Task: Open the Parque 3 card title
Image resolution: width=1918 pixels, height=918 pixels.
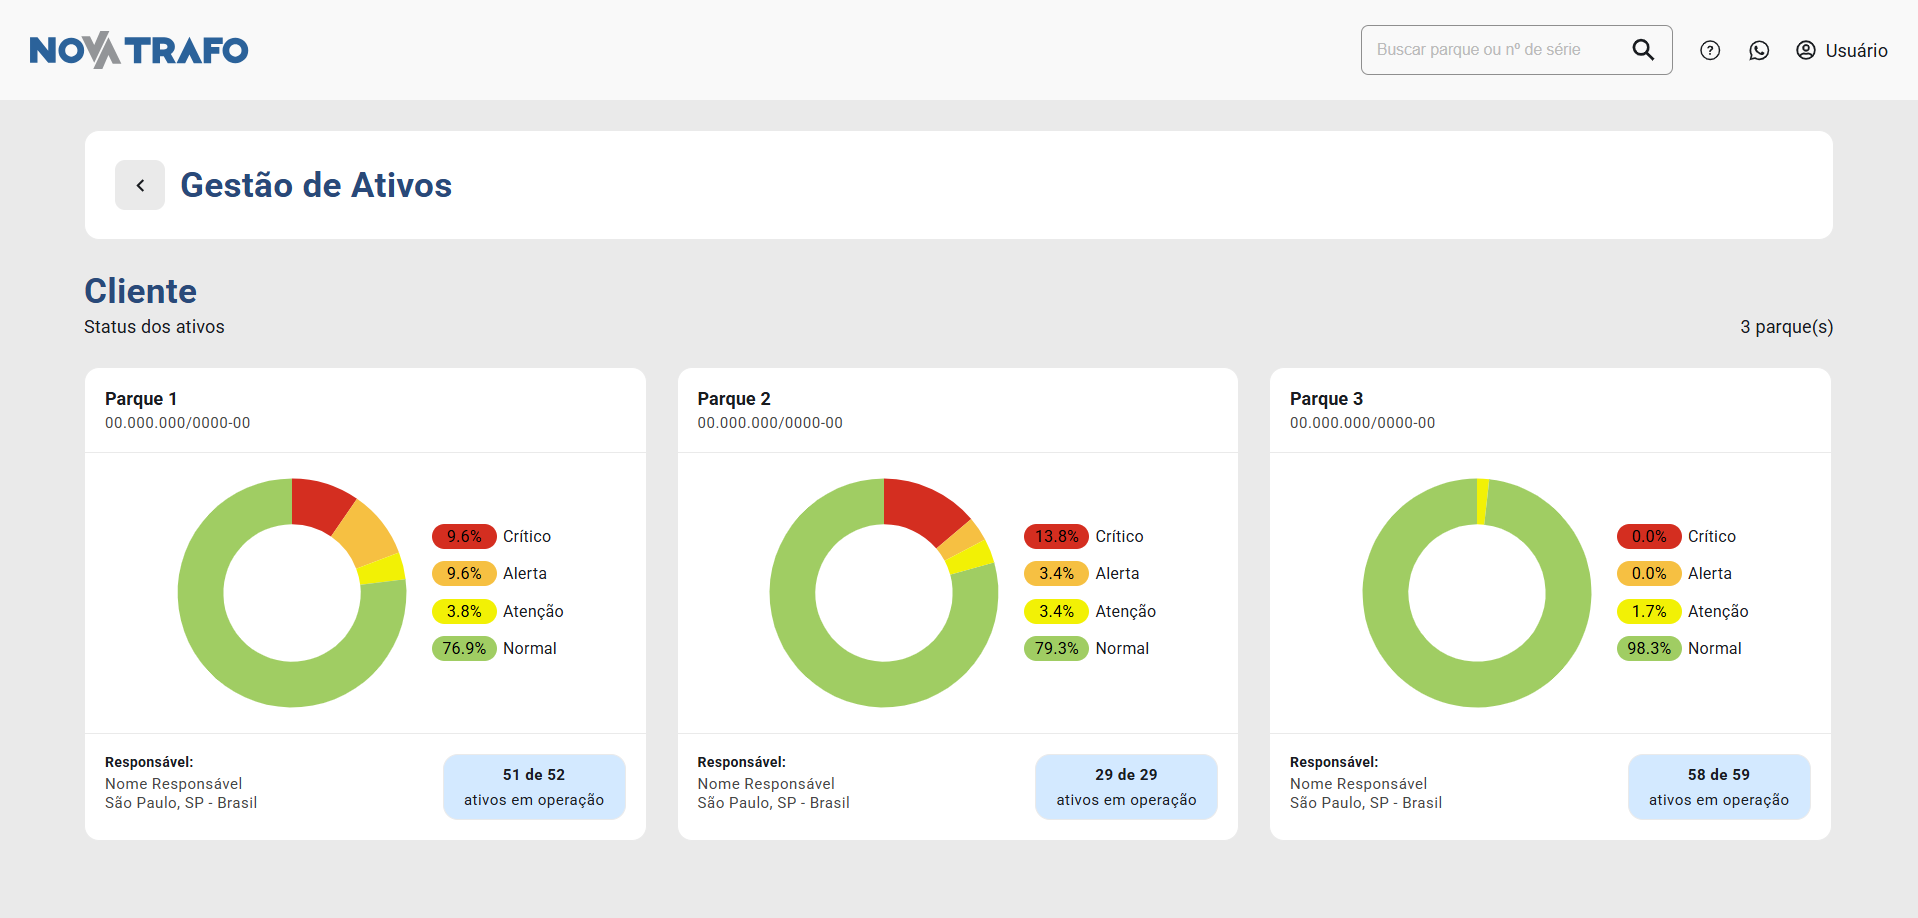Action: pos(1326,399)
